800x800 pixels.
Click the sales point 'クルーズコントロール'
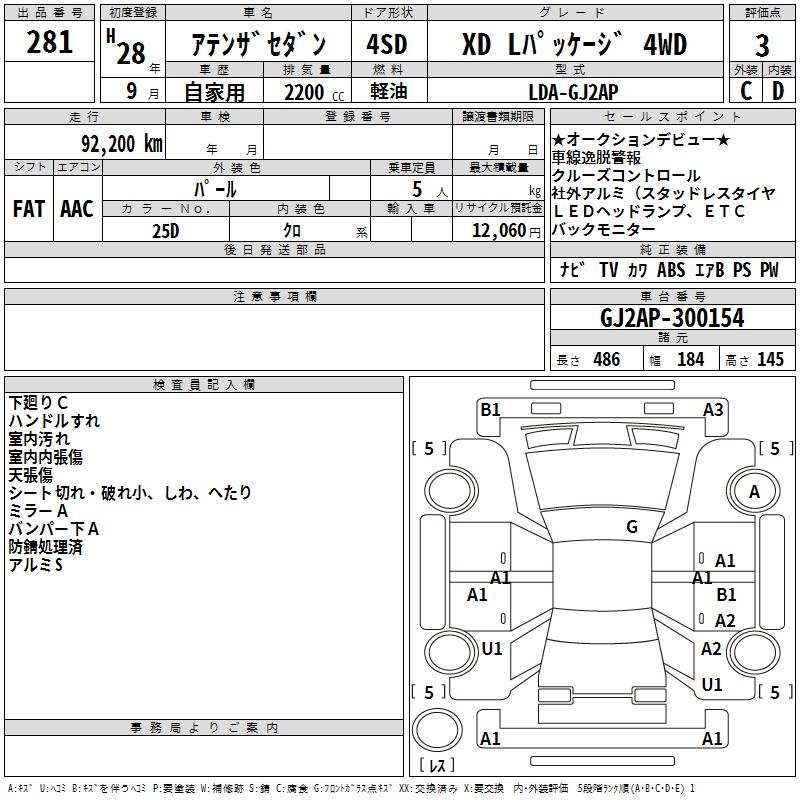[x=626, y=176]
